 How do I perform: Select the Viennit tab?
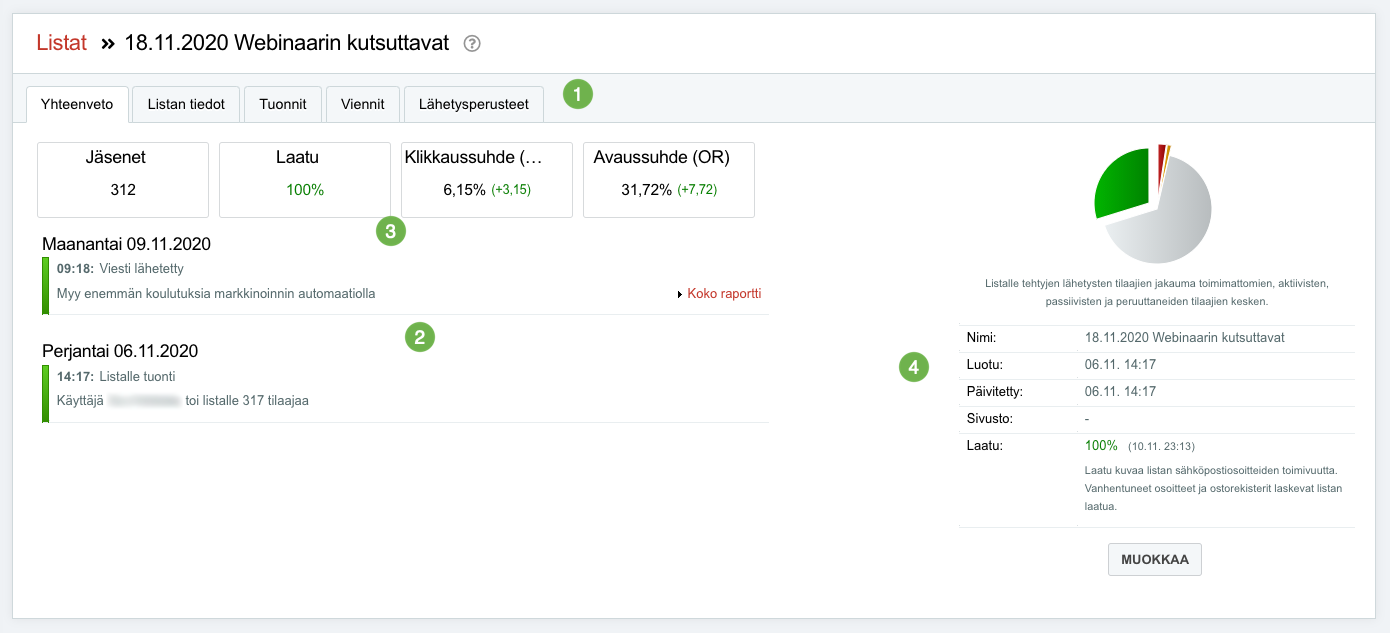pyautogui.click(x=363, y=104)
